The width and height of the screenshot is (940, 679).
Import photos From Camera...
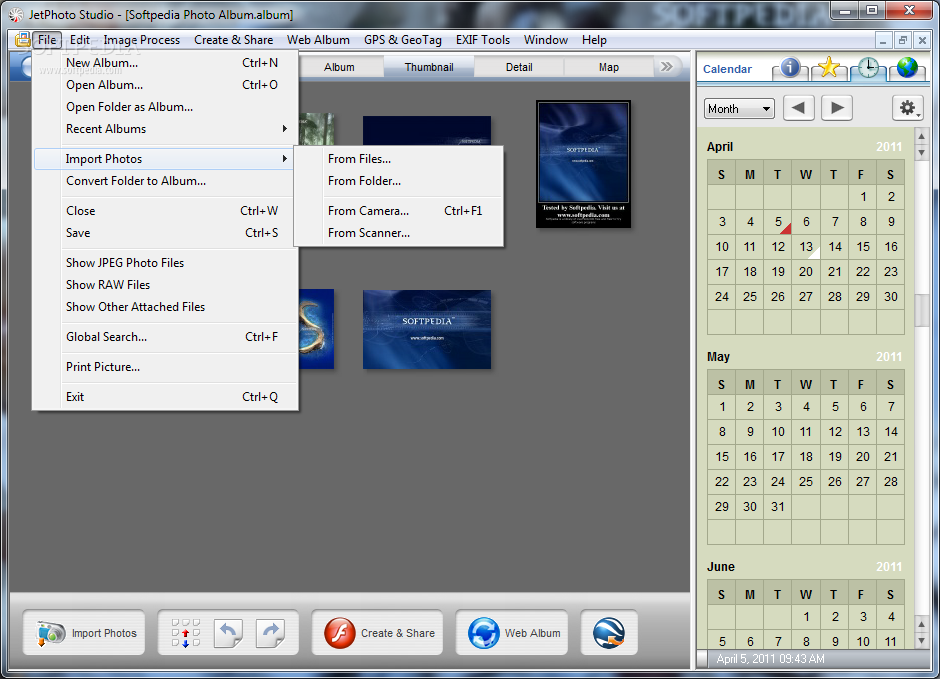399,211
